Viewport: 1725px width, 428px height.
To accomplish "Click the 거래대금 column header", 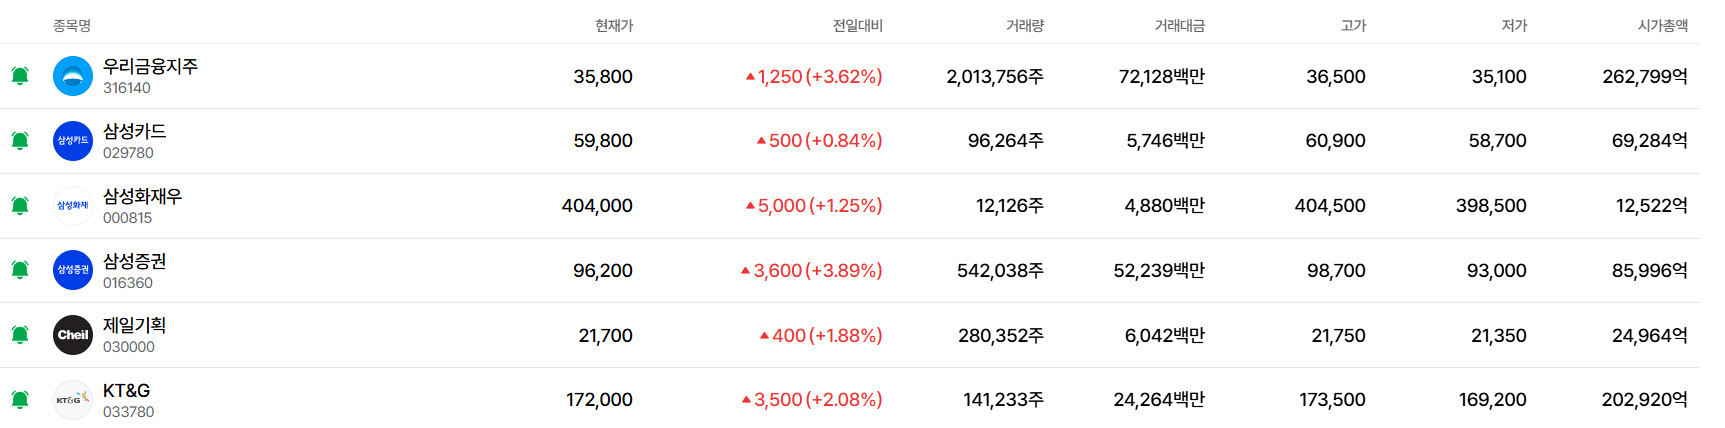I will coord(1179,26).
